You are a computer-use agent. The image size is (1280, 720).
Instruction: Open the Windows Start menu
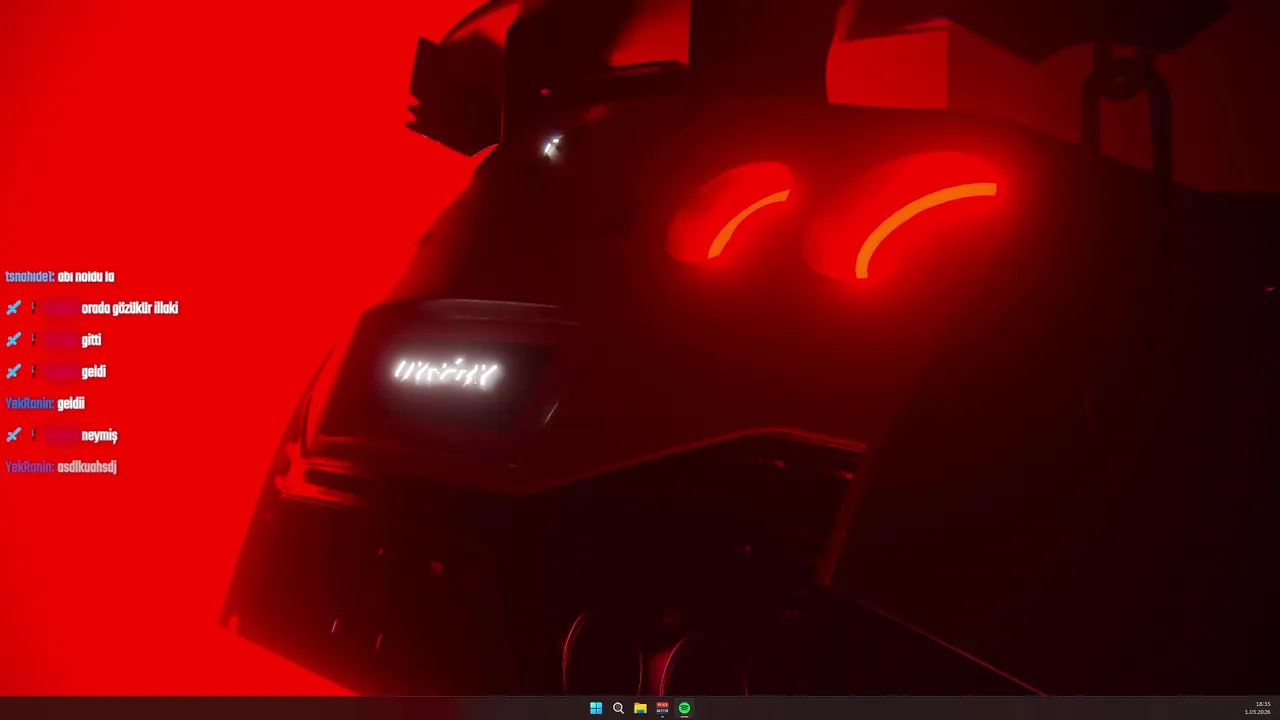[x=596, y=708]
